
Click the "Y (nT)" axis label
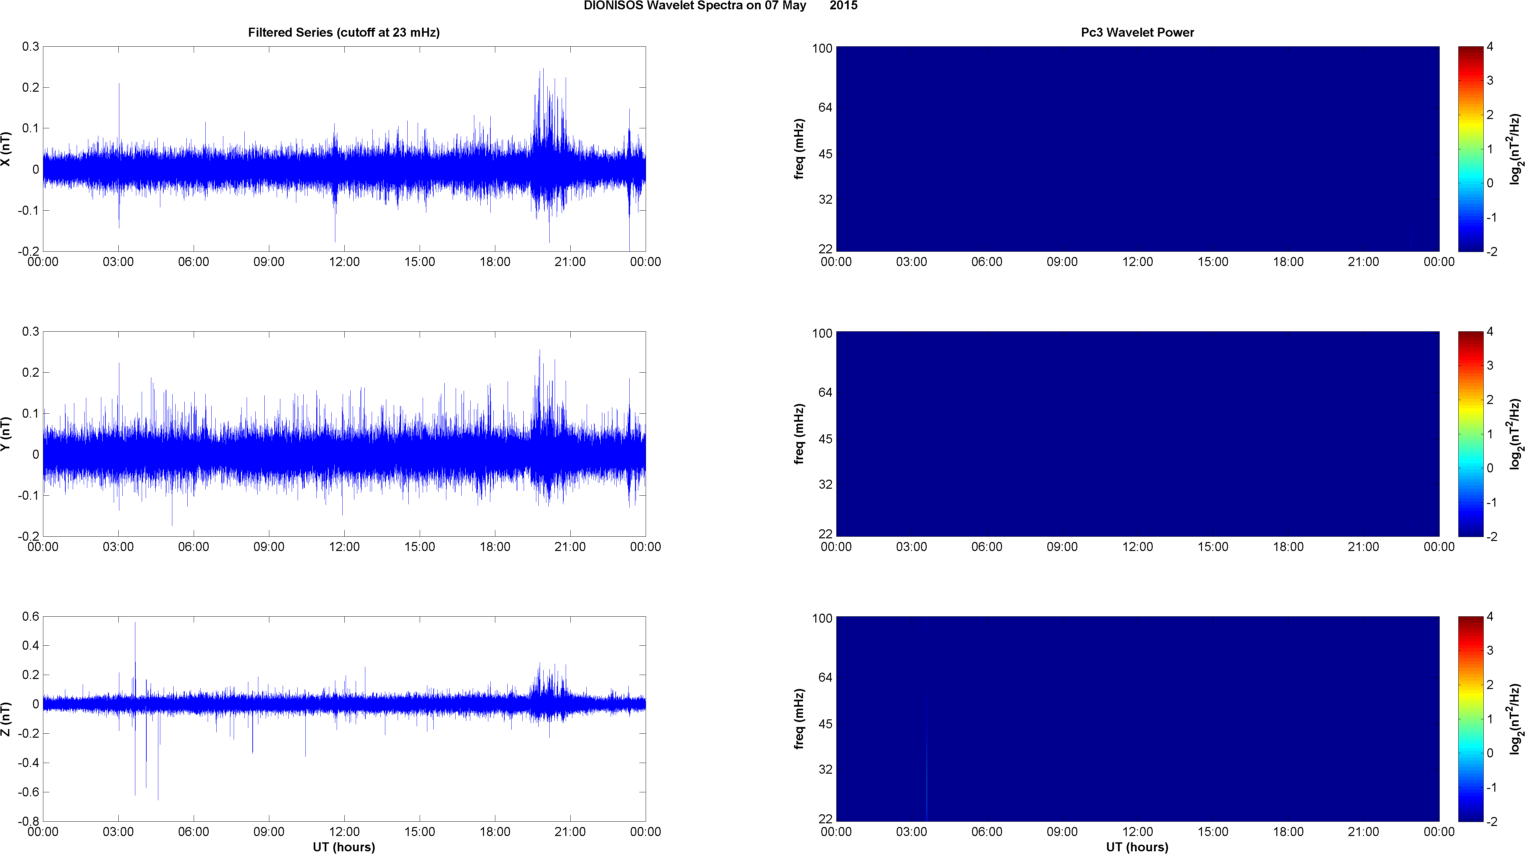tap(6, 434)
